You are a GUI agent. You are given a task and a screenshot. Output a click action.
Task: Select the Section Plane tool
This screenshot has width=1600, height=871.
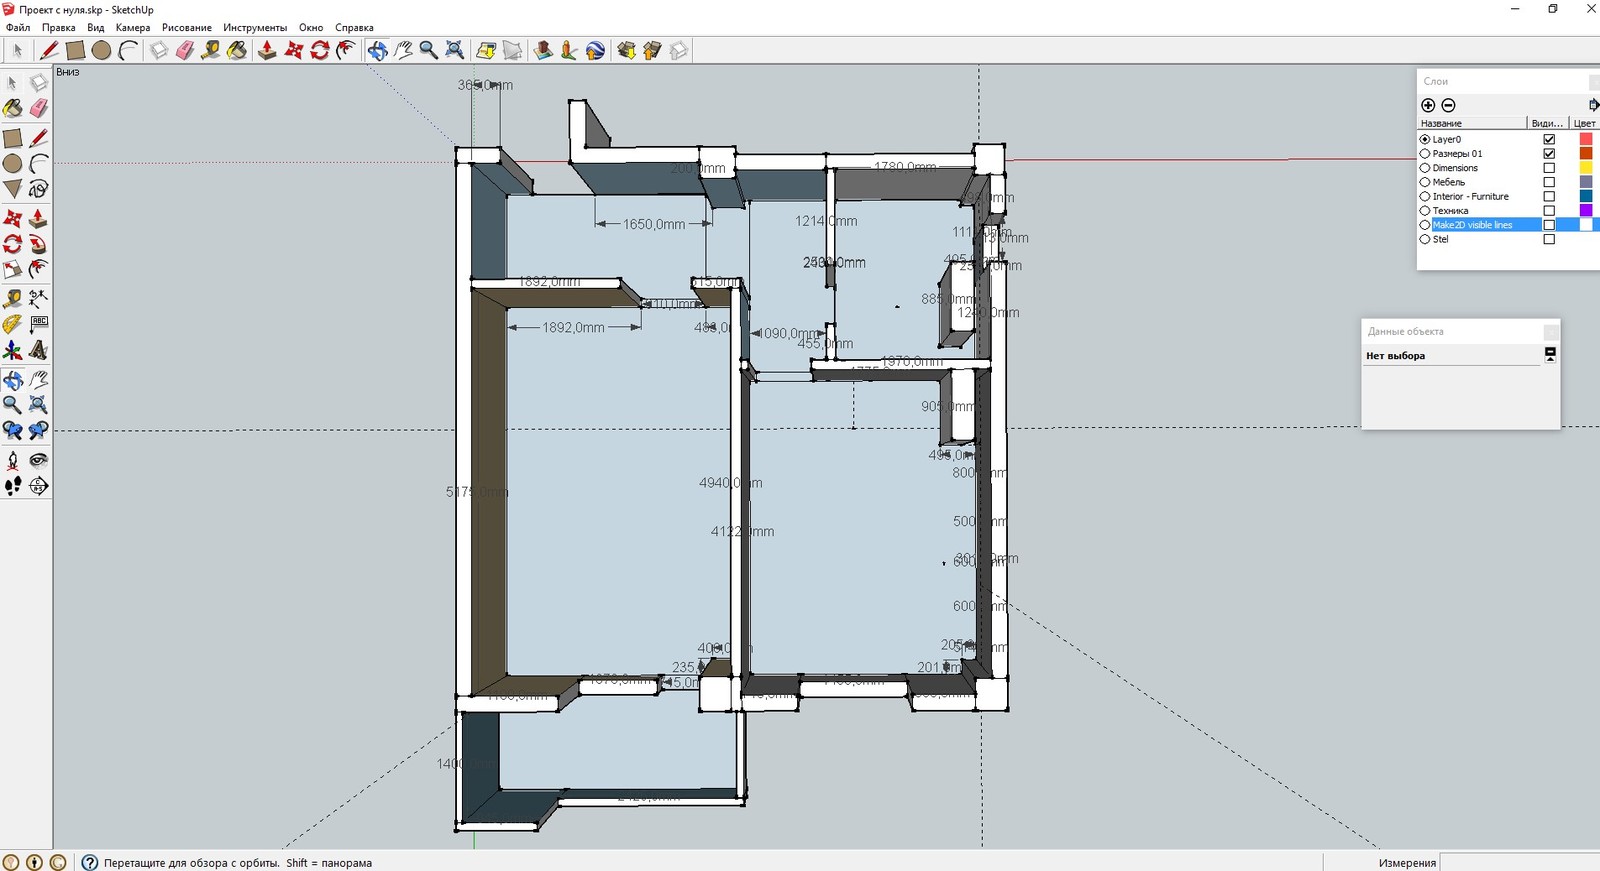coord(38,486)
